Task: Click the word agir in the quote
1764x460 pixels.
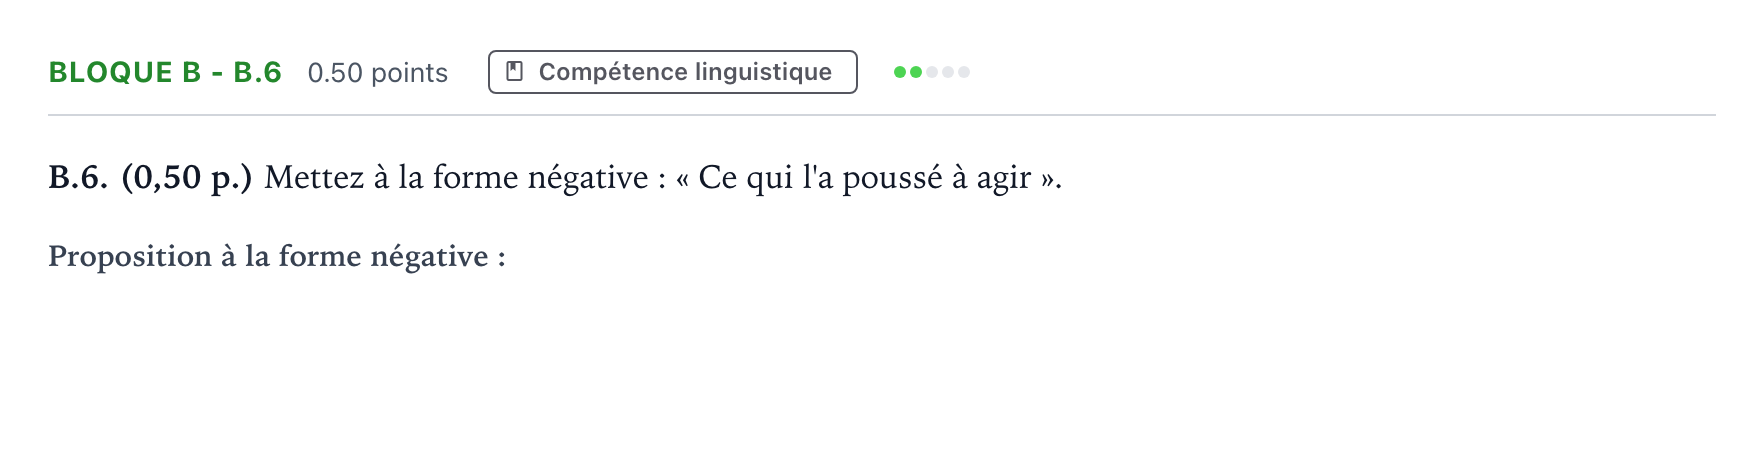Action: point(1004,179)
